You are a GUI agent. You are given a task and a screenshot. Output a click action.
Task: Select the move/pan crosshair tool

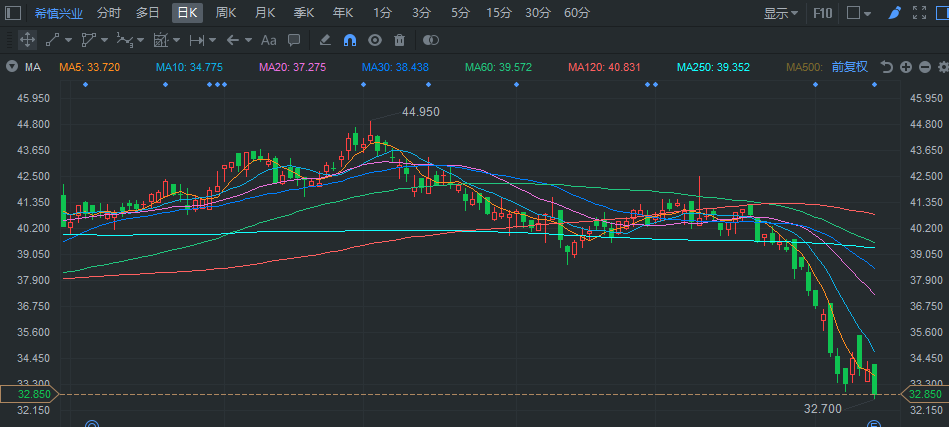pos(27,41)
